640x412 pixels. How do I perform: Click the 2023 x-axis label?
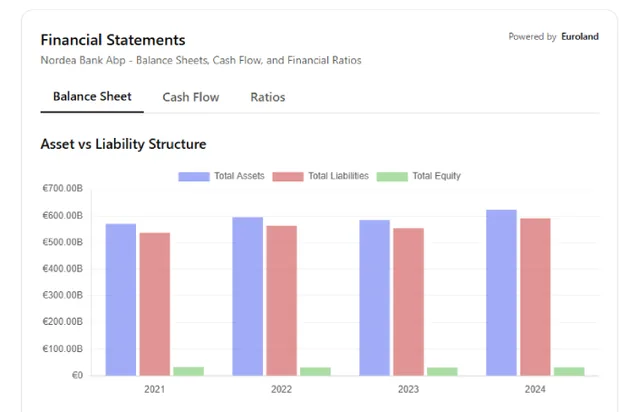point(409,389)
